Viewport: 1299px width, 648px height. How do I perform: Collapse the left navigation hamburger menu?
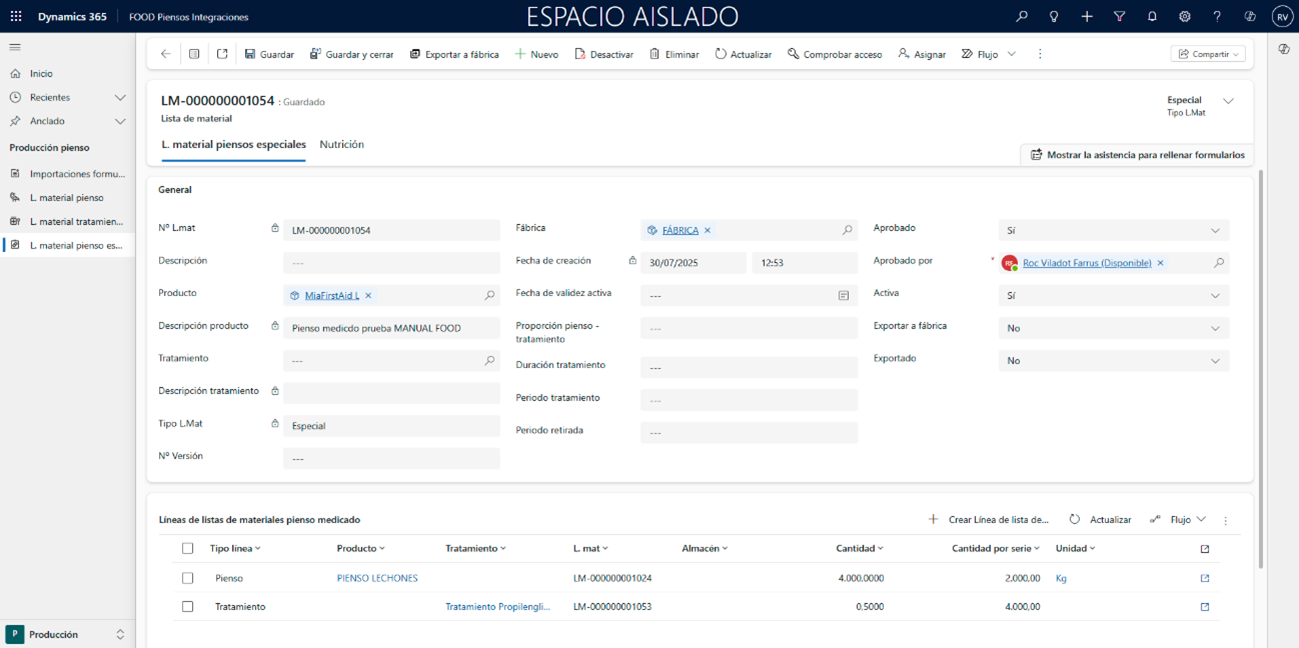click(15, 47)
